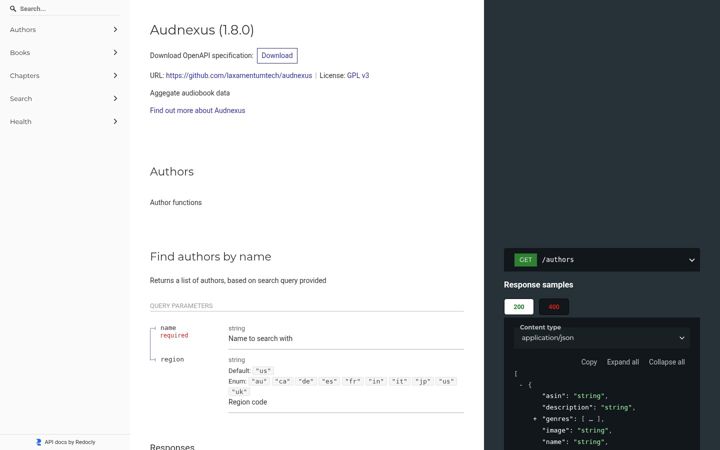Expand the Health sidebar chevron
720x450 pixels.
coord(115,121)
